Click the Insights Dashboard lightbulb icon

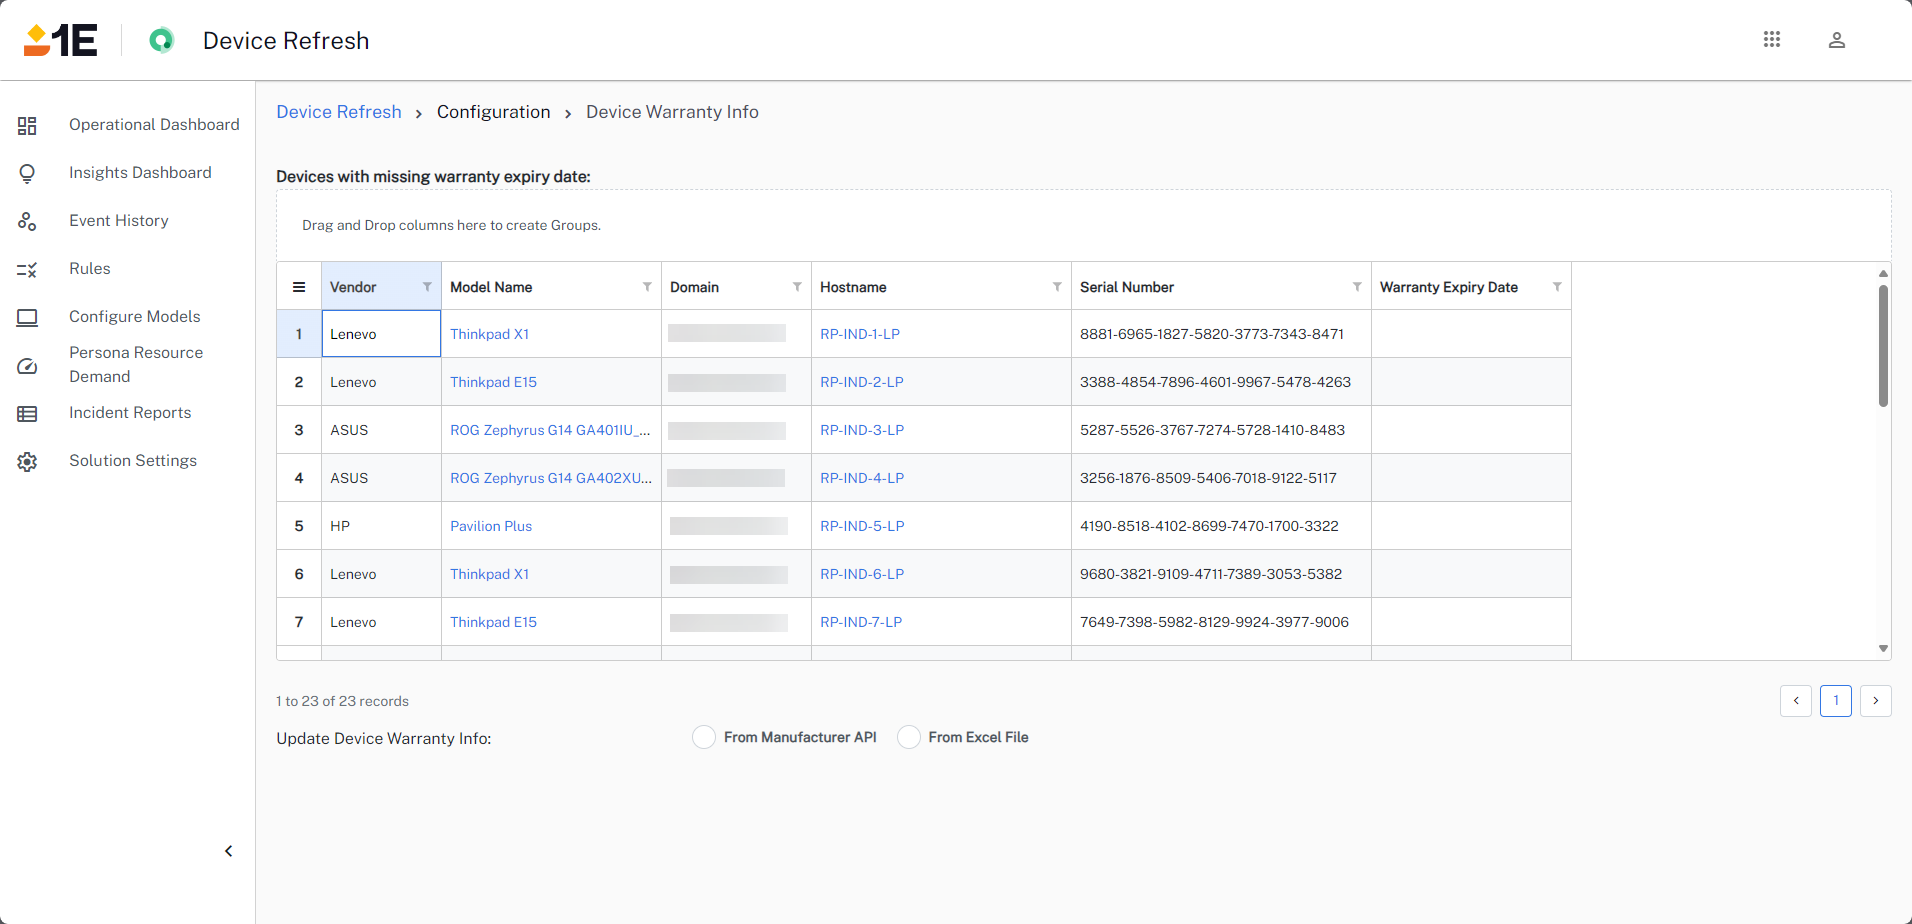click(27, 173)
